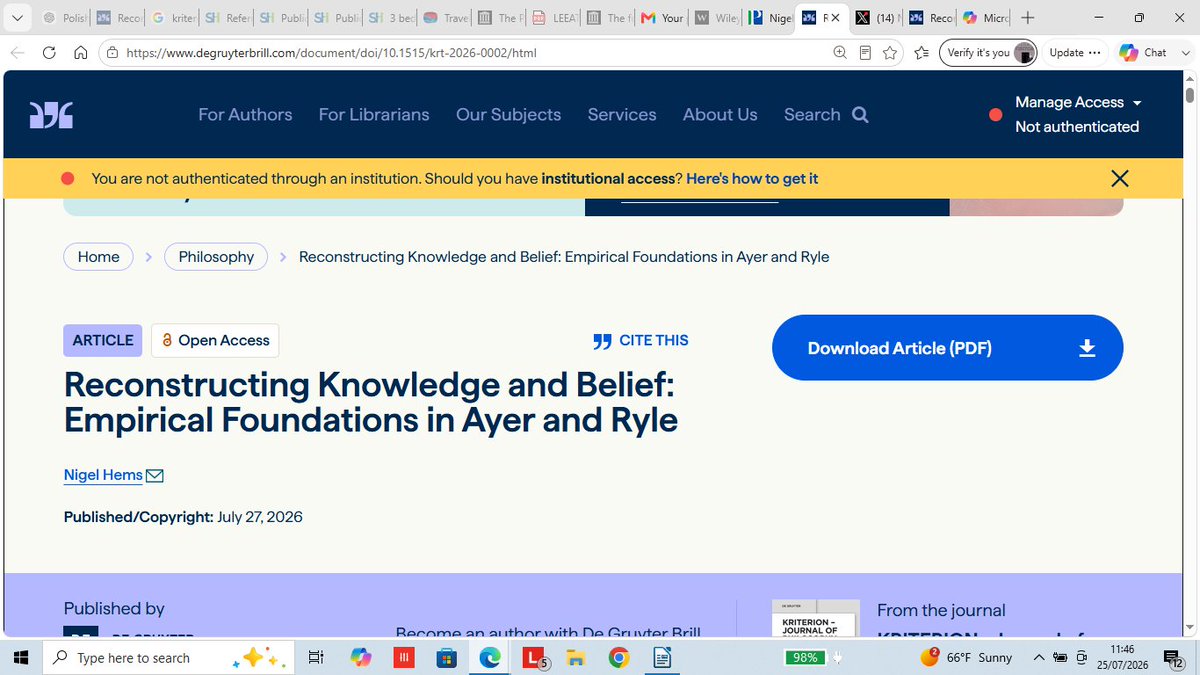Click the CITE THIS link text
Viewport: 1200px width, 675px height.
pyautogui.click(x=654, y=340)
